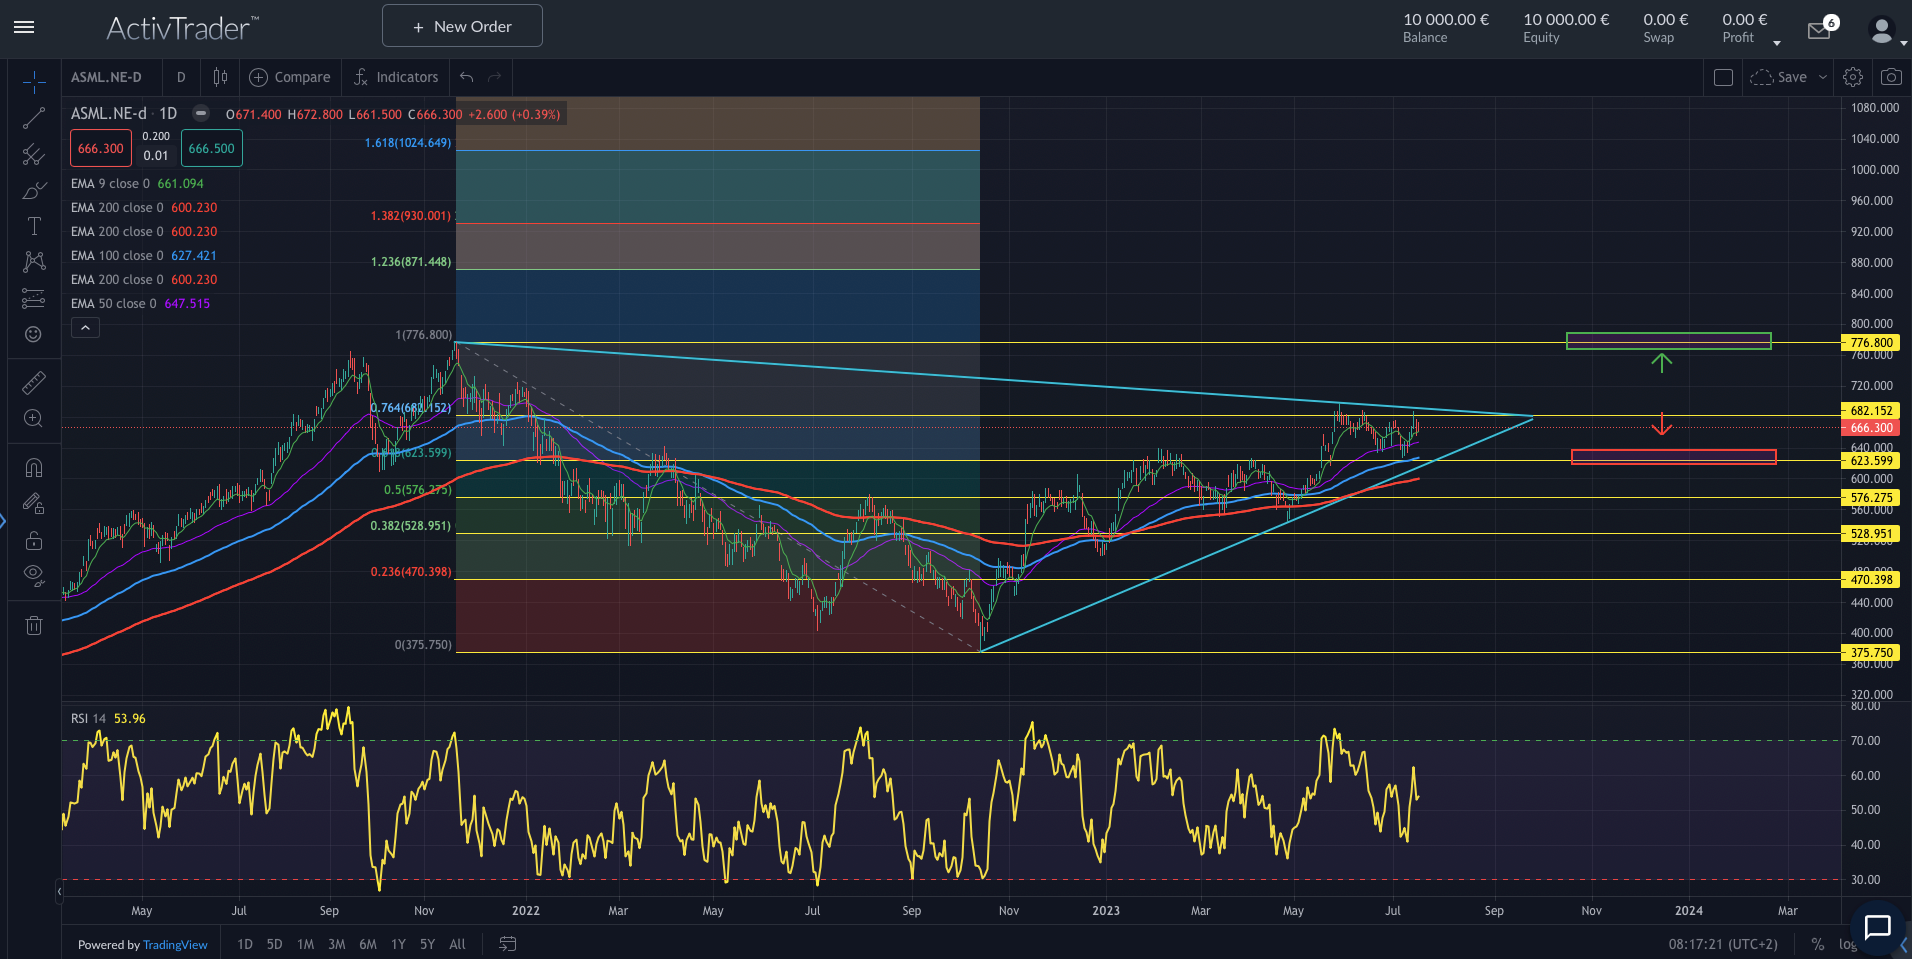Open the user account dropdown
This screenshot has width=1912, height=959.
pos(1885,31)
